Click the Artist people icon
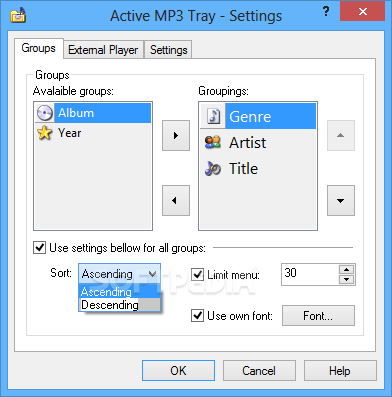The image size is (392, 397). [x=213, y=142]
